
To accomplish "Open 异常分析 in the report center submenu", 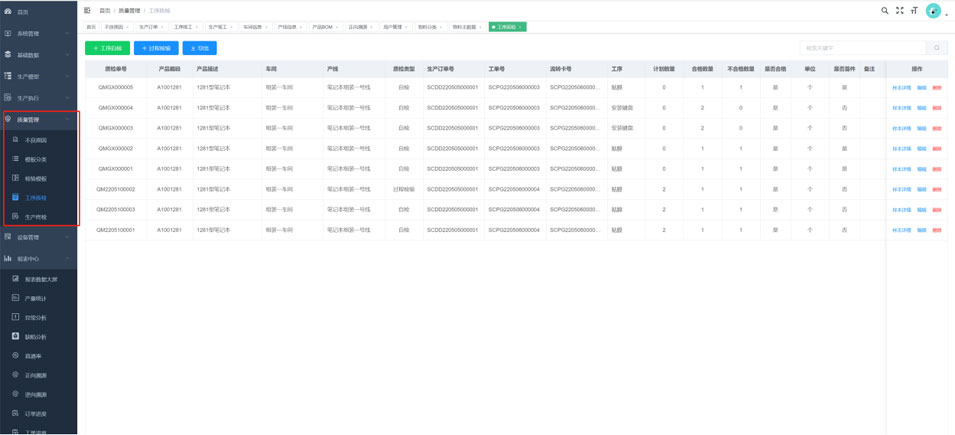I will tap(36, 317).
